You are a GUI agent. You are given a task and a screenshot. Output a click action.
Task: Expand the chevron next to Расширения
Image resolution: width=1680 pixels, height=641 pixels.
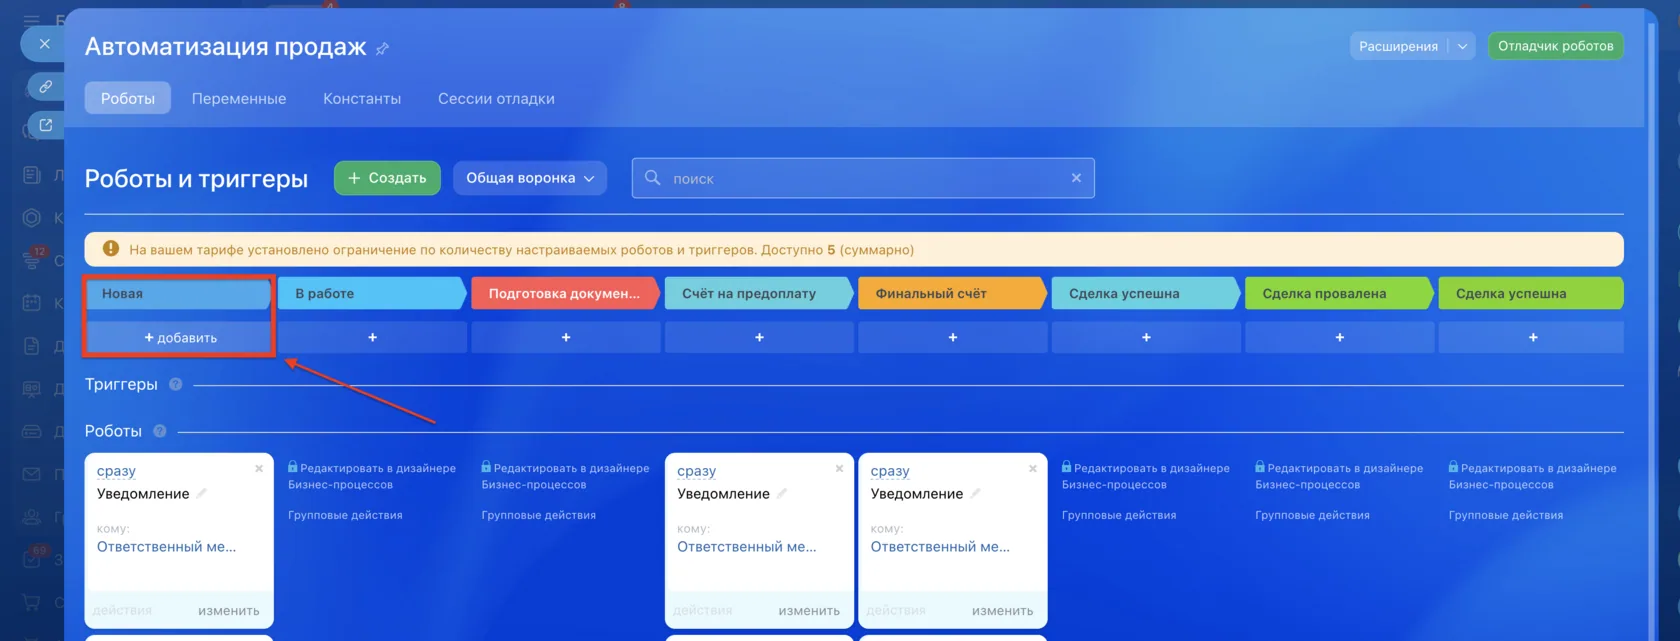pyautogui.click(x=1462, y=46)
